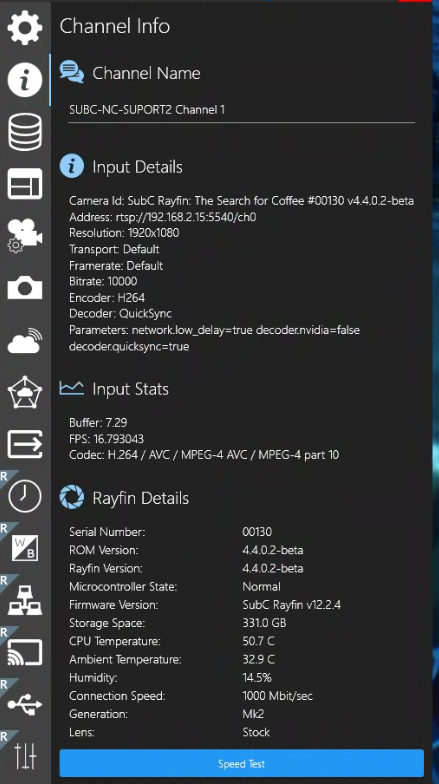Click the CPU Temperature value 50.7 C
439x784 pixels.
point(258,641)
